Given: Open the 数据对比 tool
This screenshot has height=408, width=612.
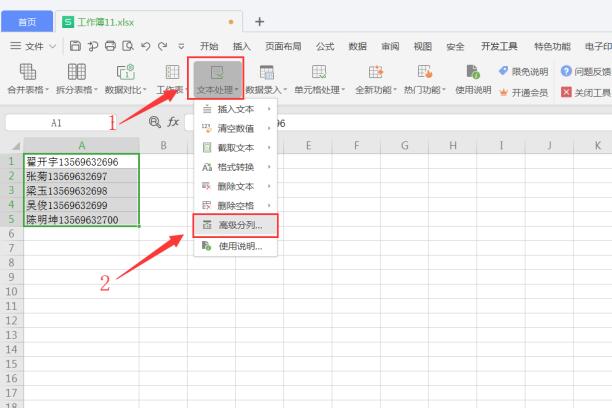Looking at the screenshot, I should click(x=125, y=79).
